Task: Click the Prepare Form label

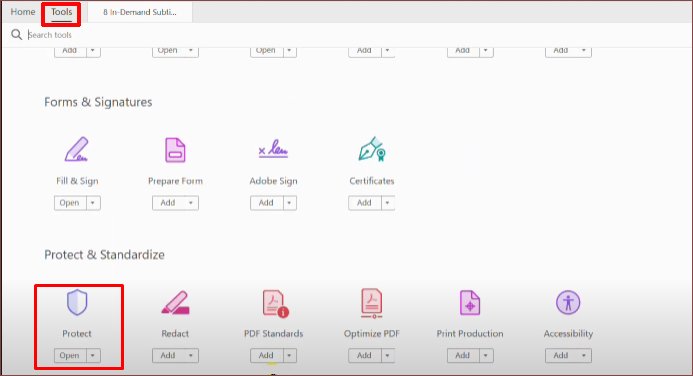Action: [175, 181]
